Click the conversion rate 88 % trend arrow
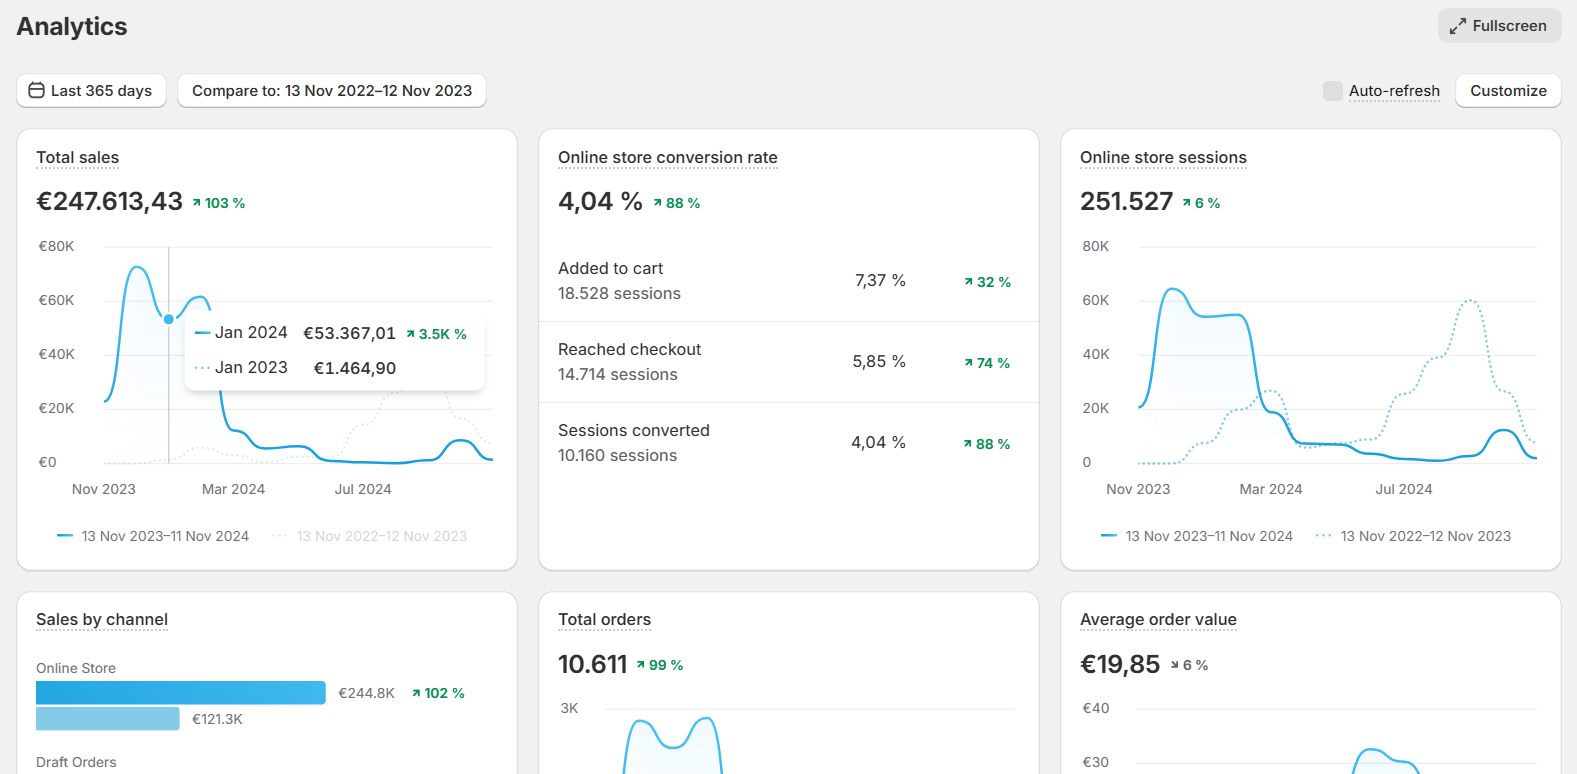This screenshot has height=774, width=1577. [658, 203]
